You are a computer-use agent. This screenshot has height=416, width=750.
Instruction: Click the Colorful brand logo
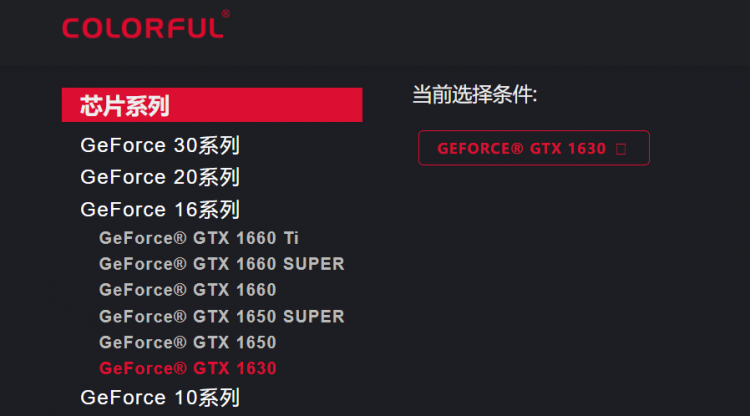(x=142, y=27)
